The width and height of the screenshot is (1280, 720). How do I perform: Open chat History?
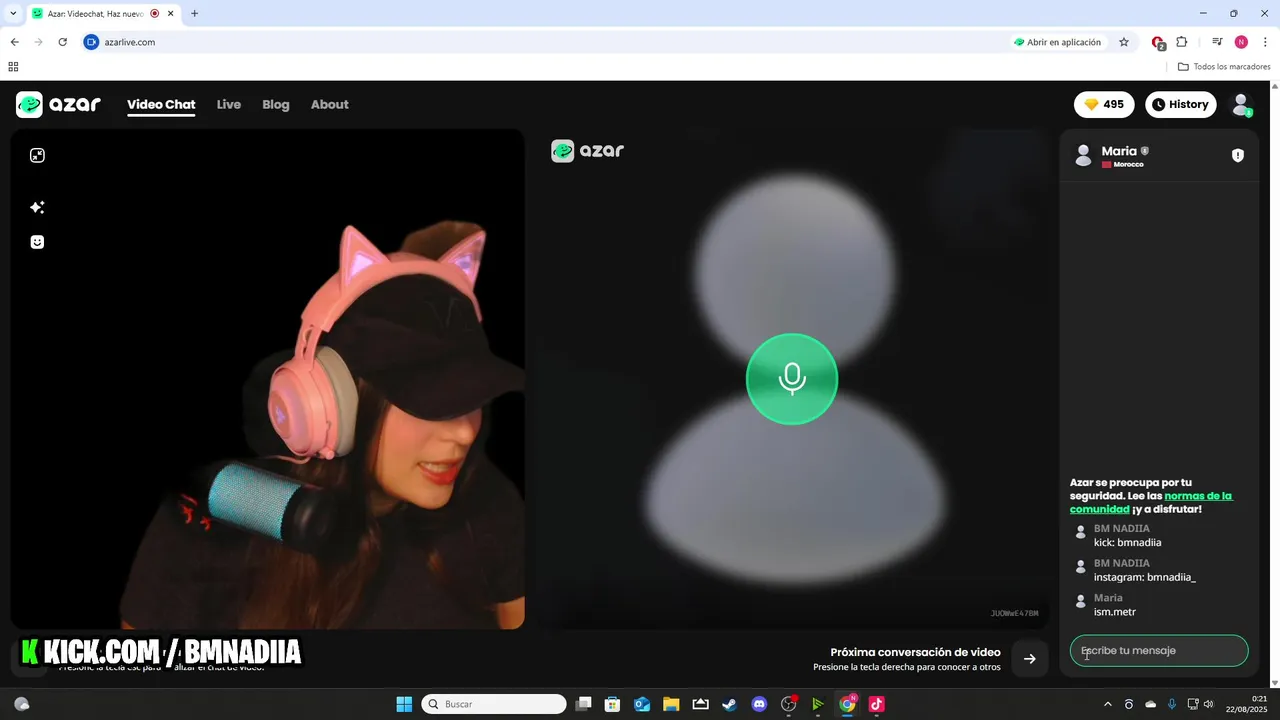[1180, 104]
